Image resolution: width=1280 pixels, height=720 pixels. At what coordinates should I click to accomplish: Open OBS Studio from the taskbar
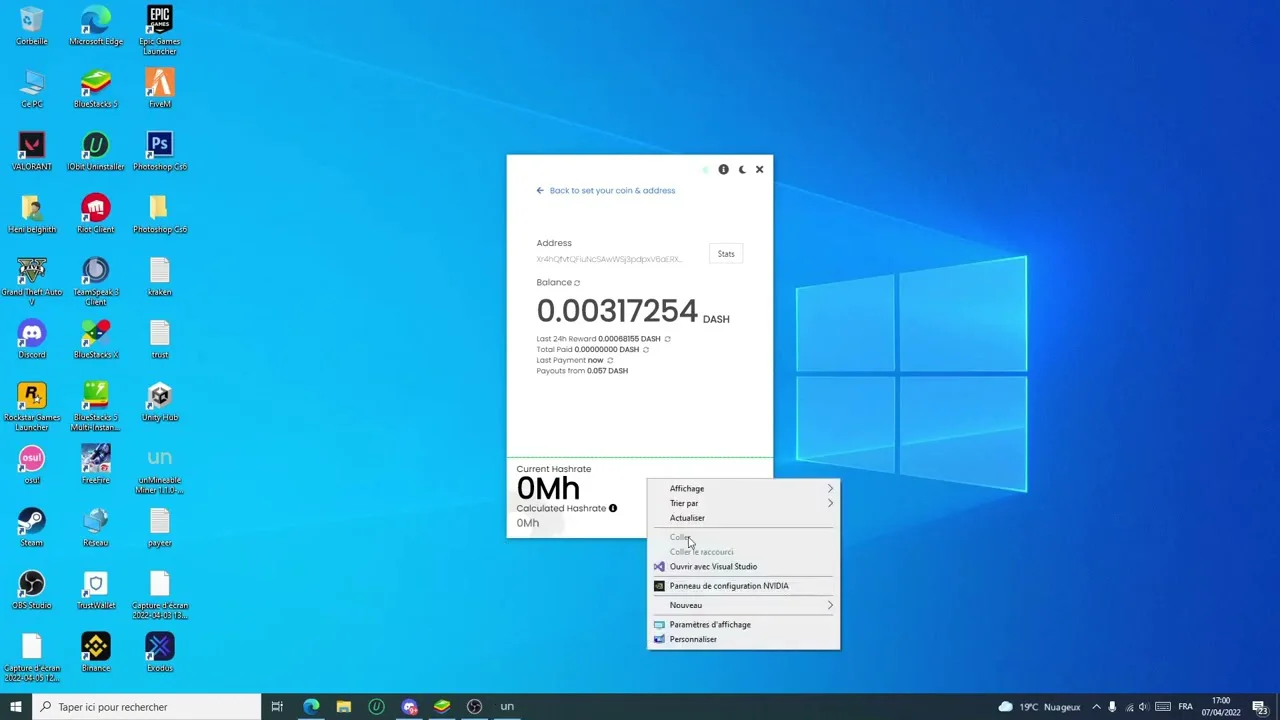coord(474,707)
